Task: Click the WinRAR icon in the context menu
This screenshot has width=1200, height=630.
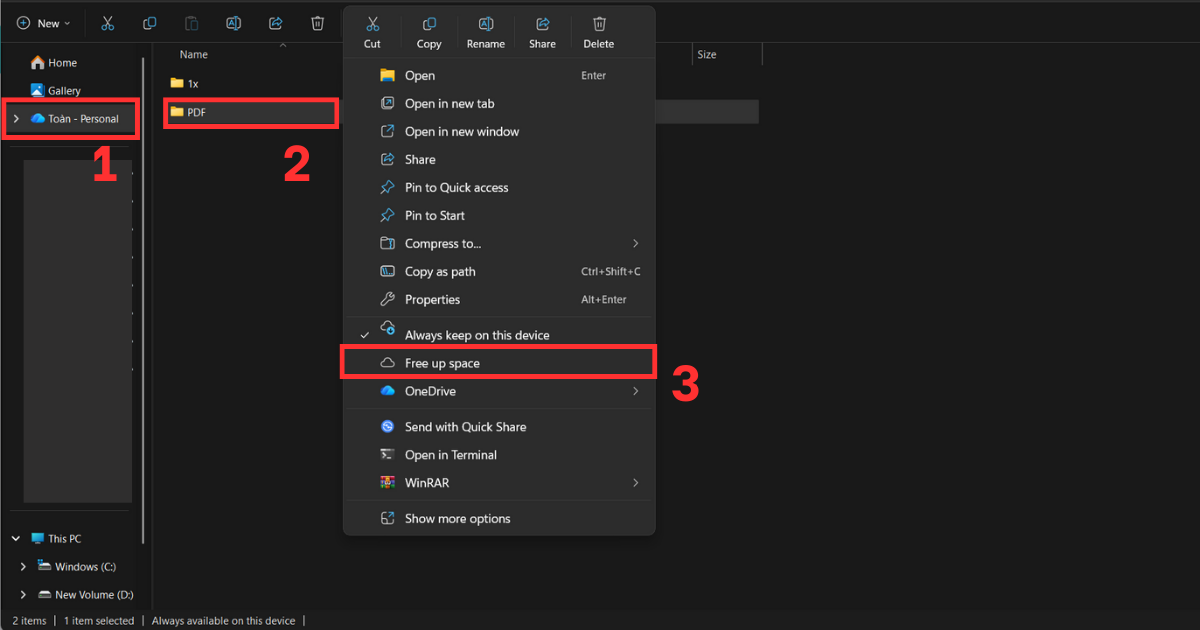Action: (x=388, y=482)
